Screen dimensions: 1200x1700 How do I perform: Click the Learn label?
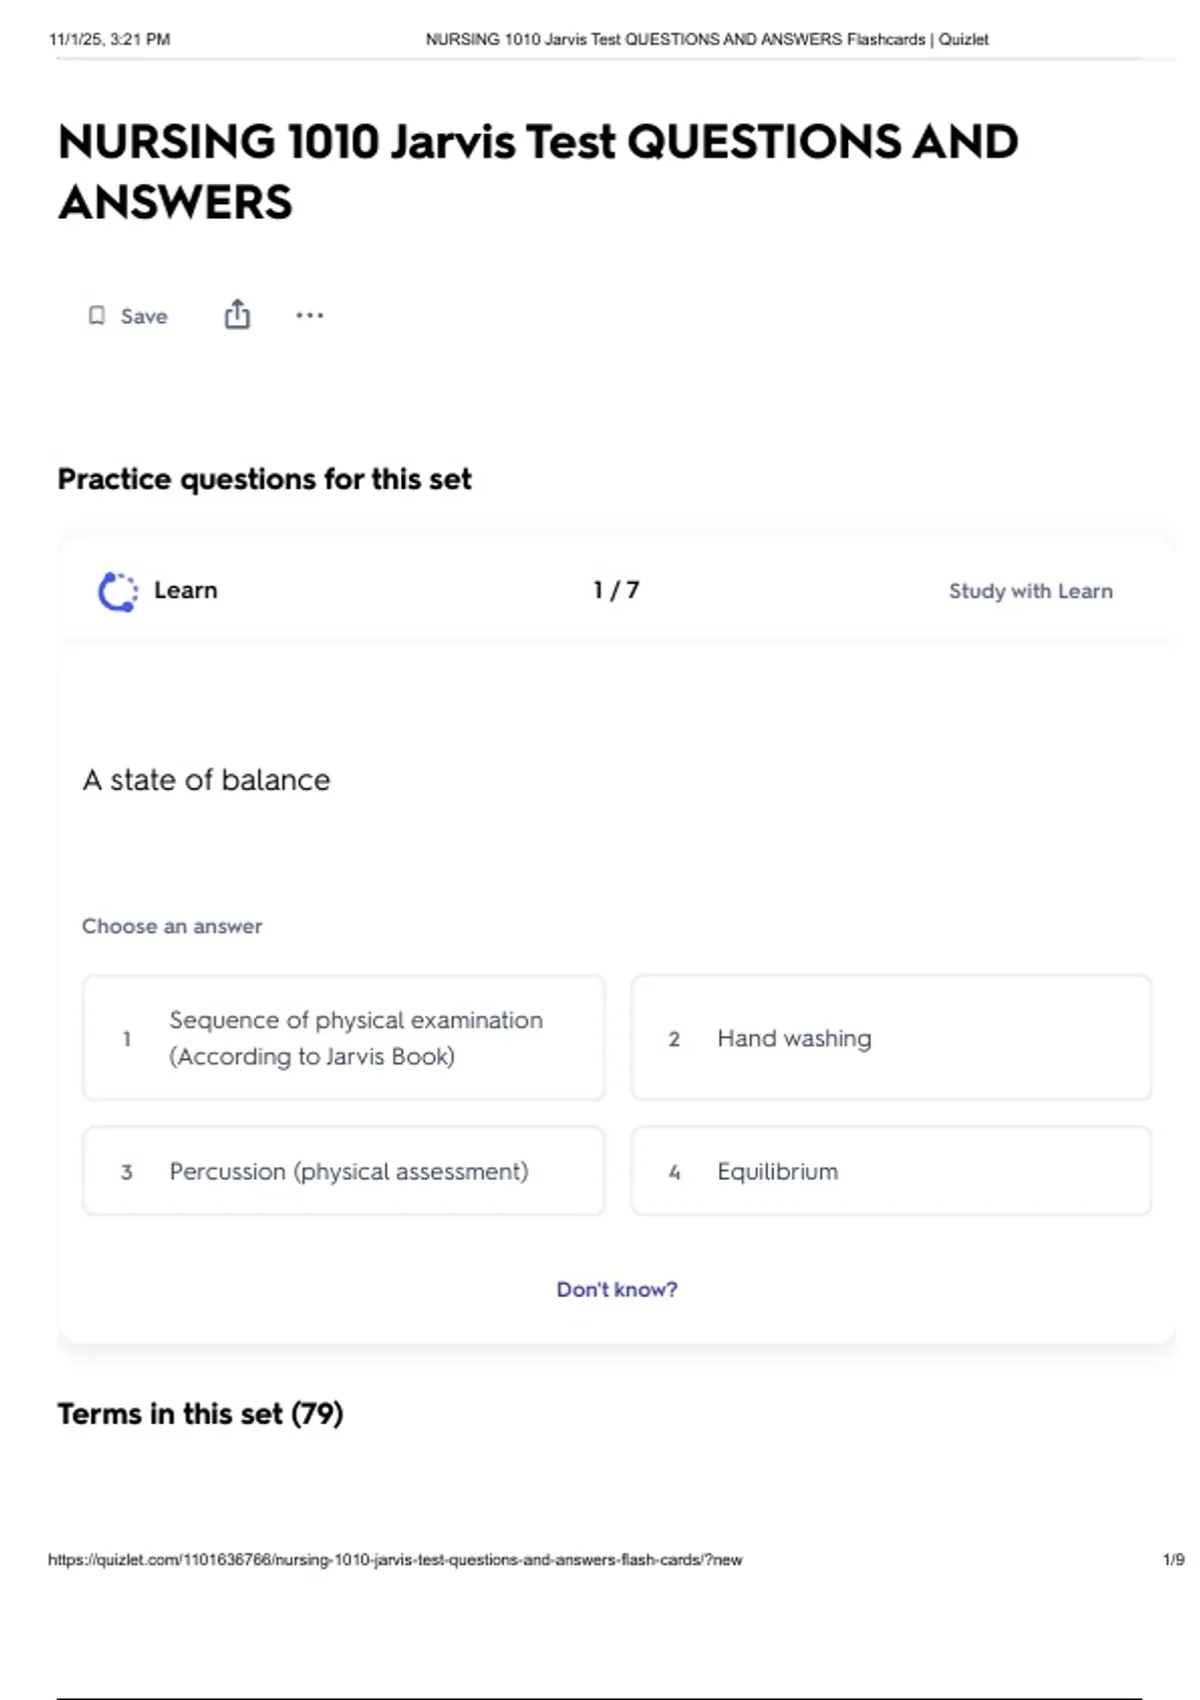pyautogui.click(x=185, y=590)
